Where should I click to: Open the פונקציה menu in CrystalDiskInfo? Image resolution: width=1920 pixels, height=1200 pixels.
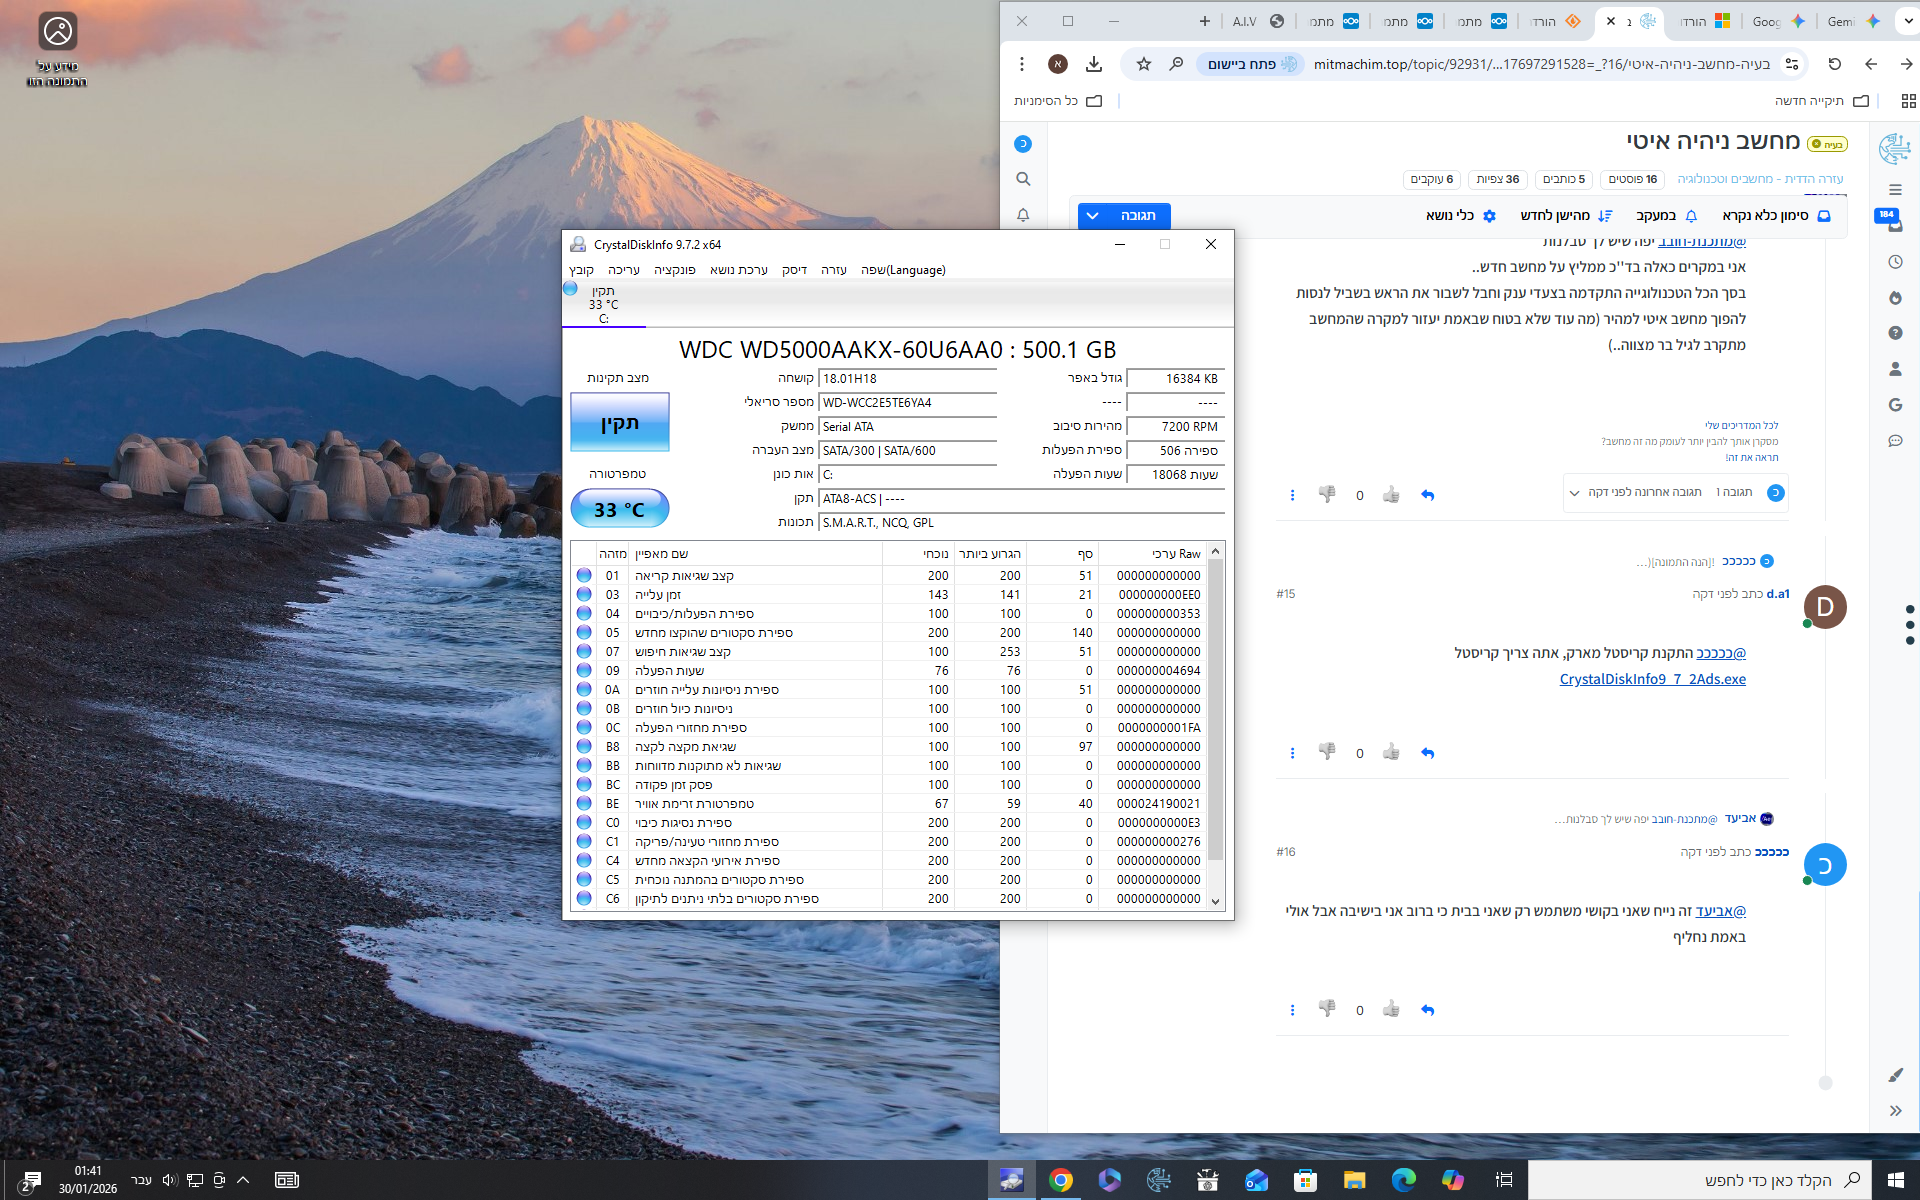[x=674, y=270]
